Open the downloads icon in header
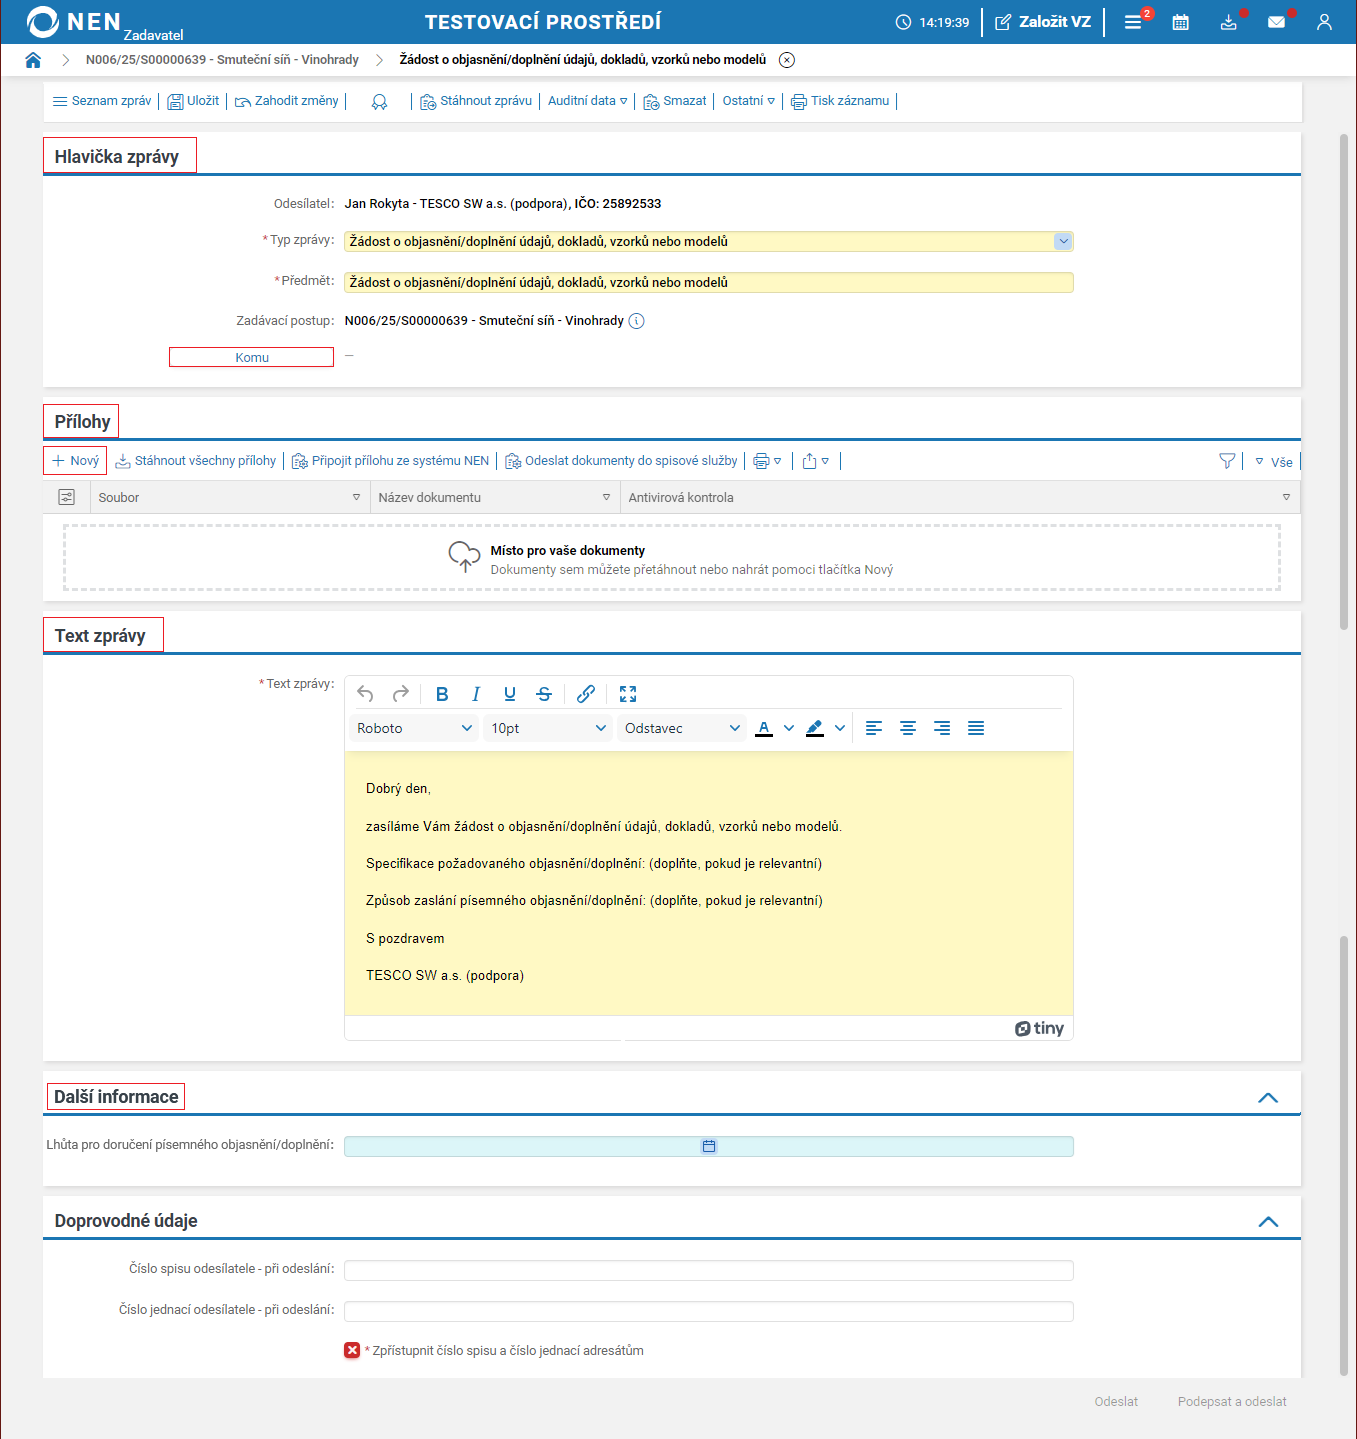Viewport: 1357px width, 1439px height. [x=1229, y=22]
